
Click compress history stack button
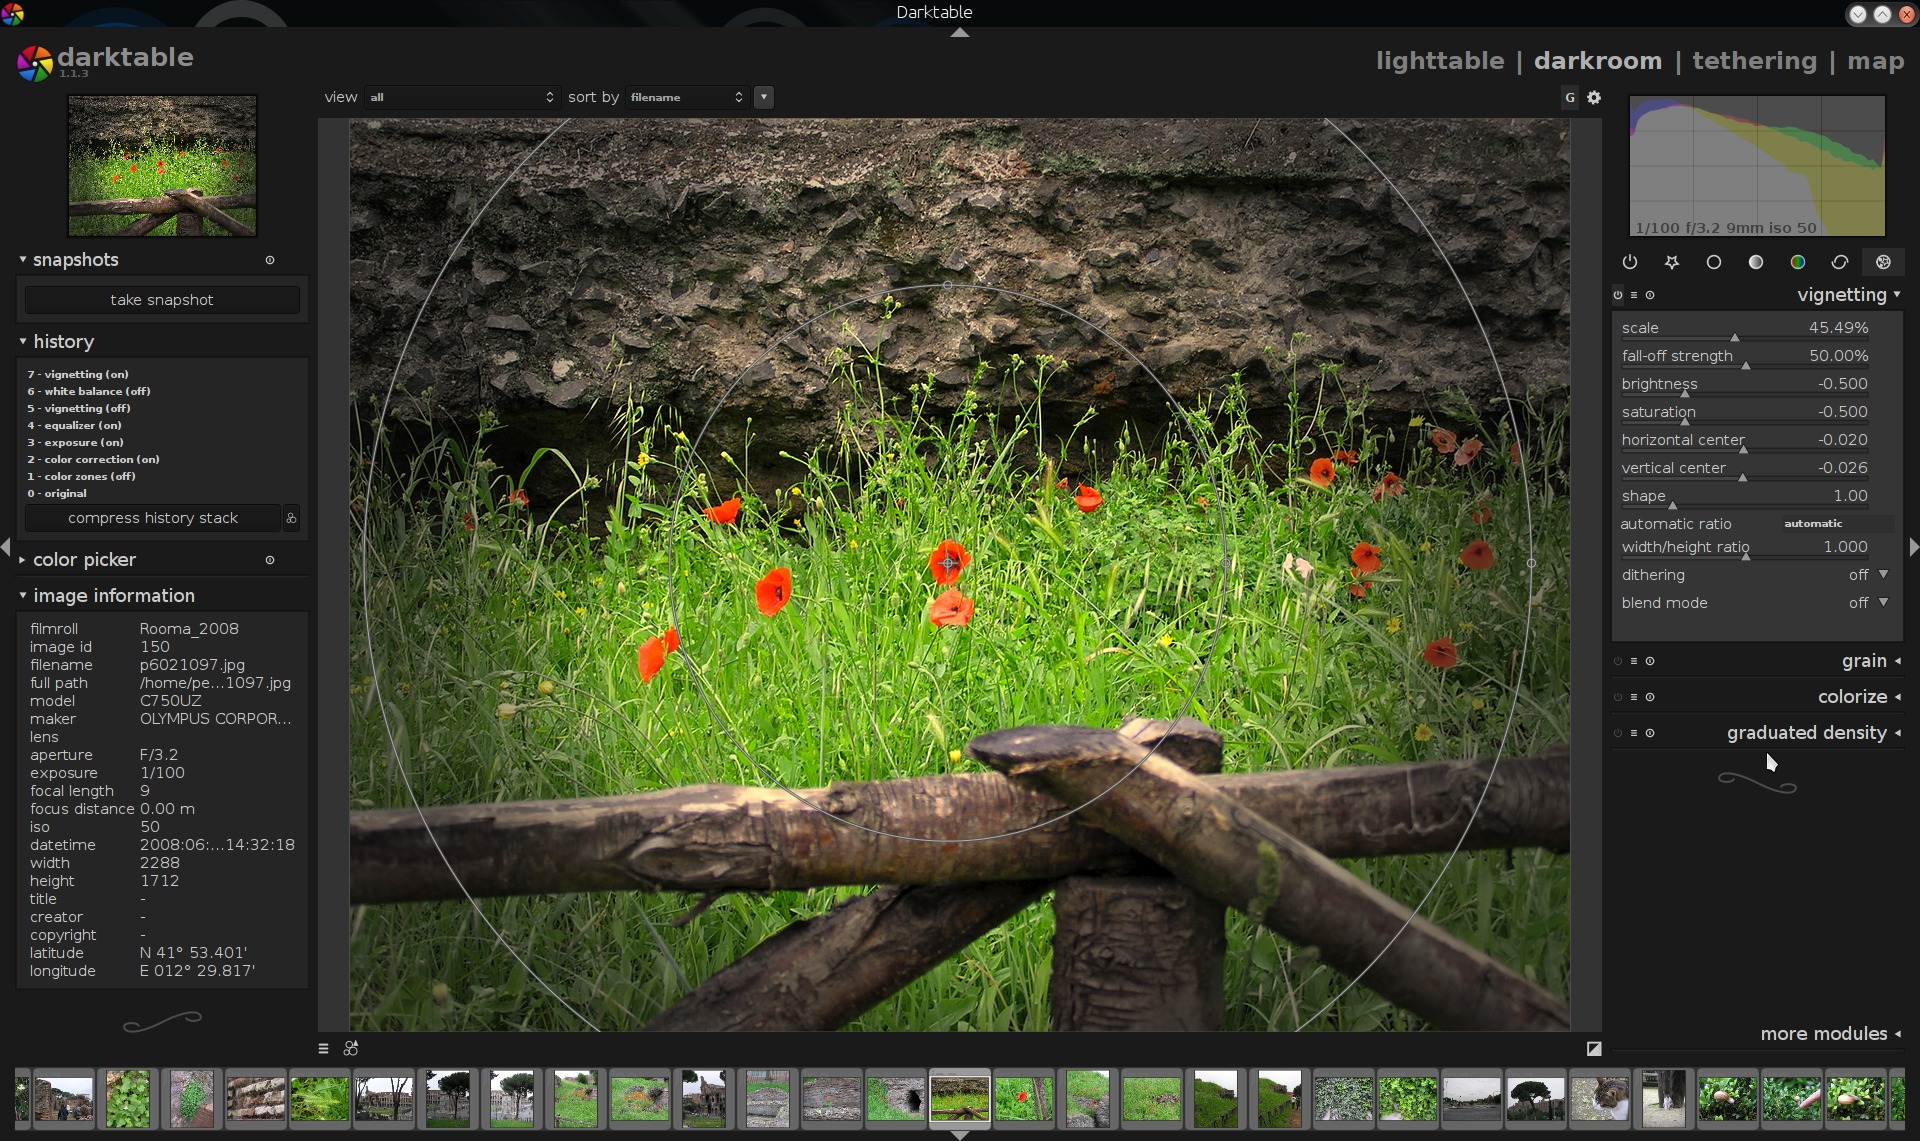pyautogui.click(x=153, y=518)
